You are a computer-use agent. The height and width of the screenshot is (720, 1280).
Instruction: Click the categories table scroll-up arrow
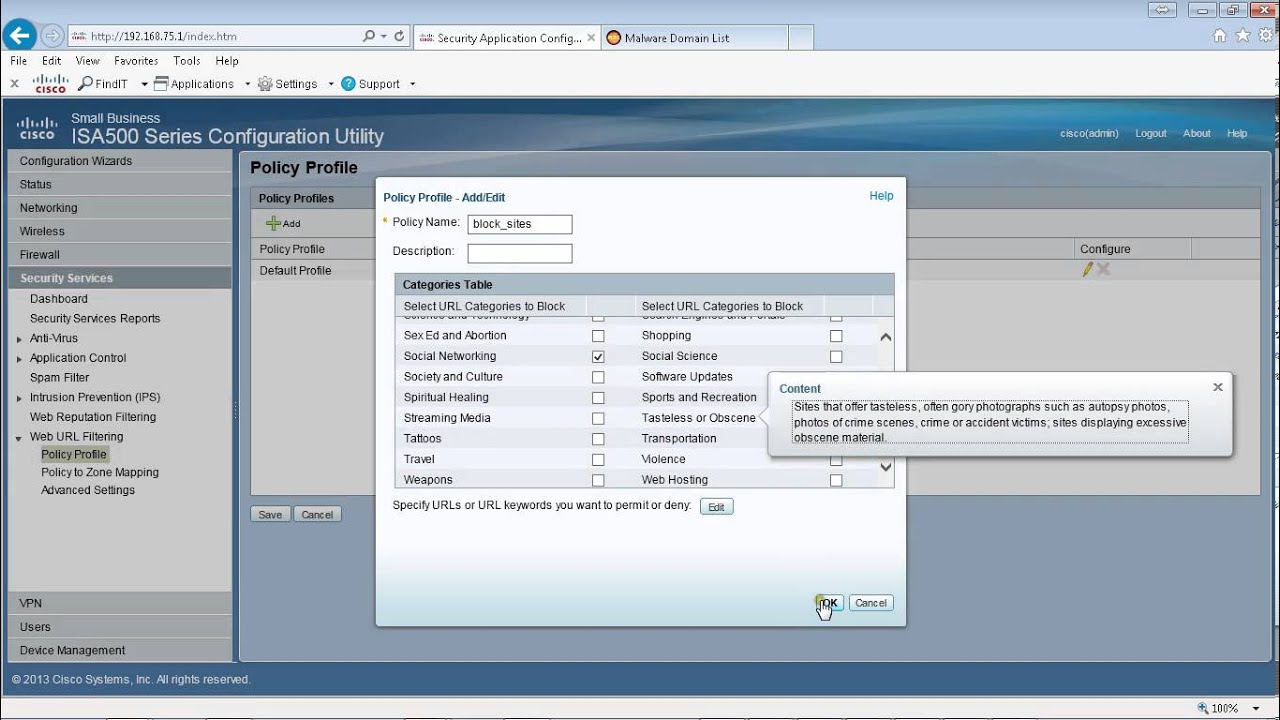pyautogui.click(x=885, y=337)
